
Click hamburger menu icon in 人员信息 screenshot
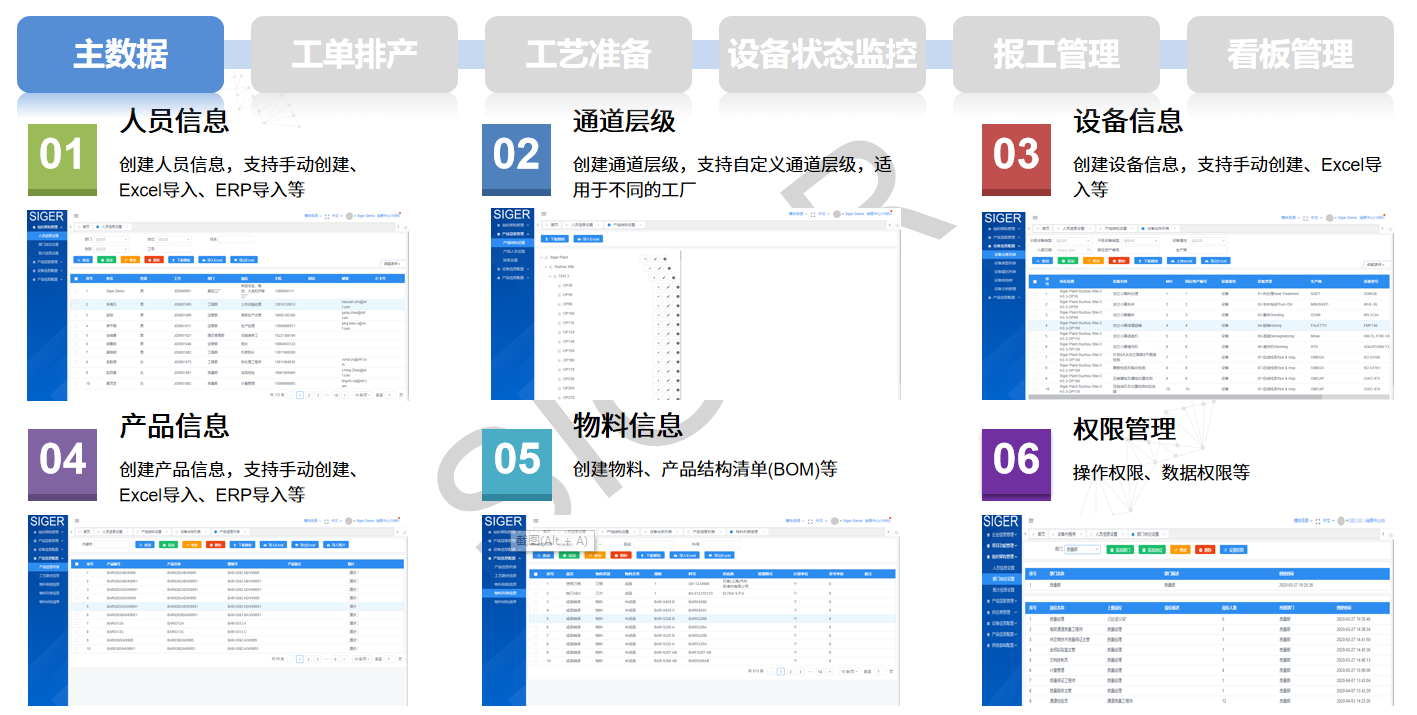(x=76, y=216)
